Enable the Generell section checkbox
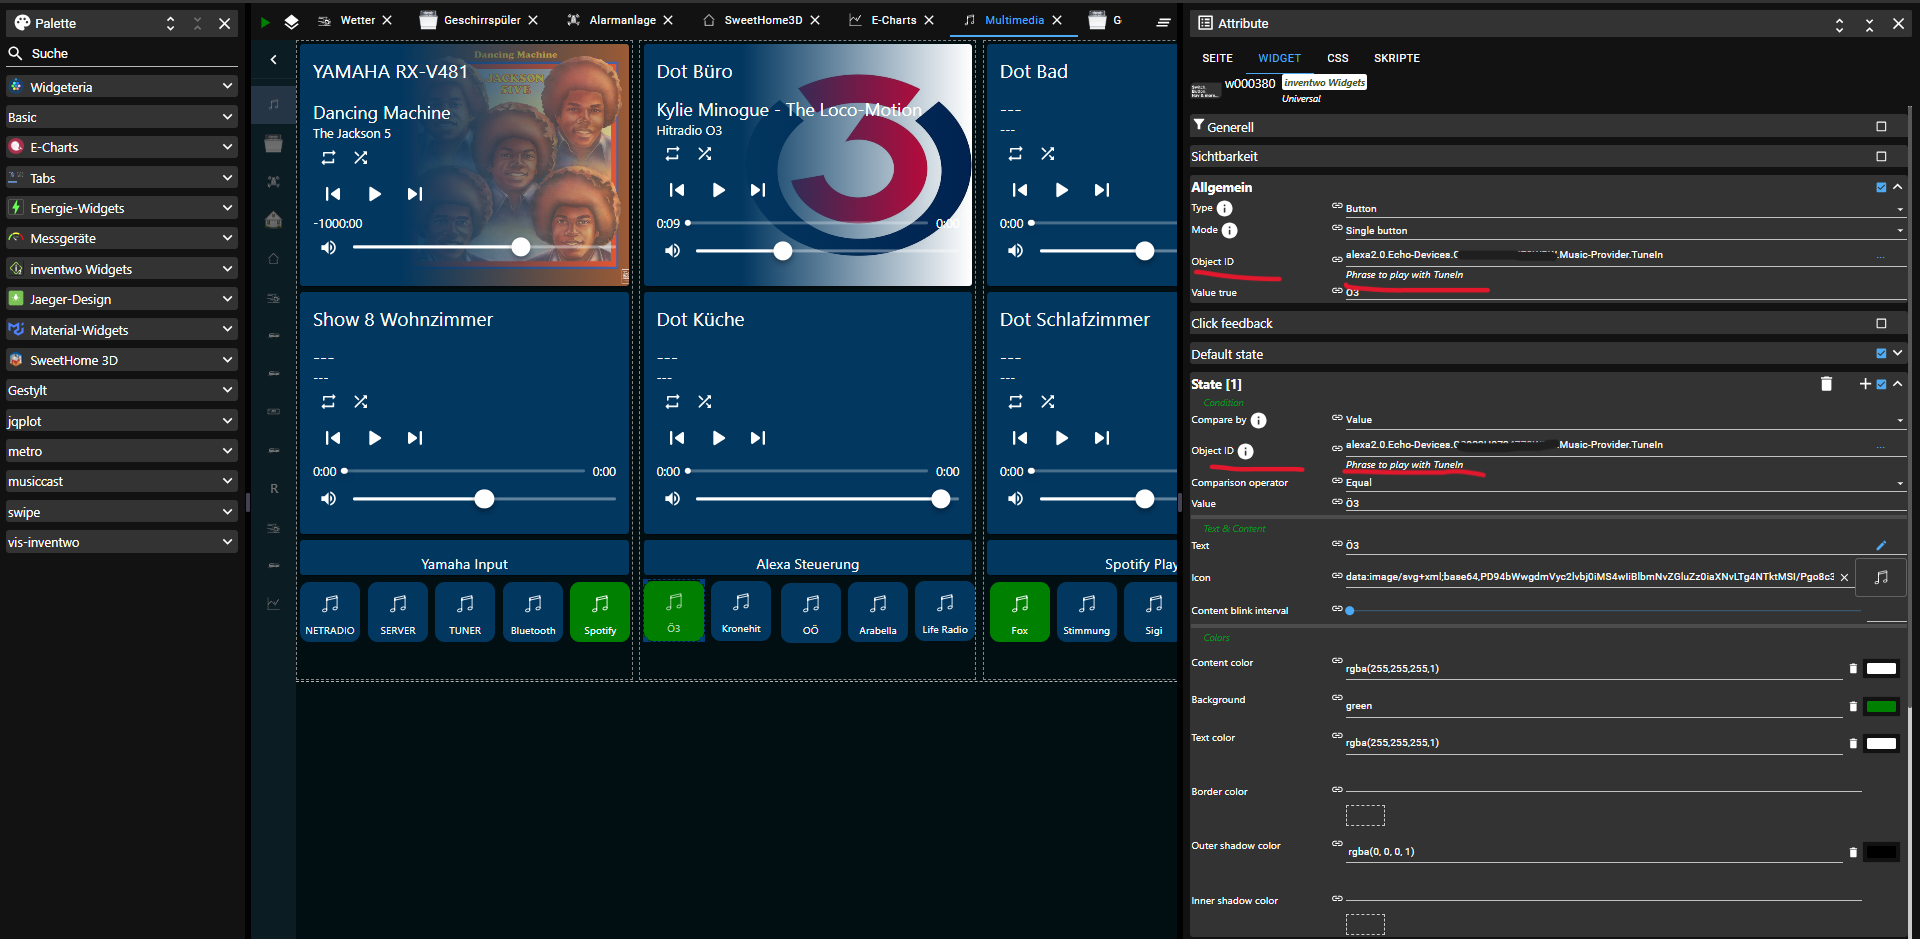The image size is (1920, 939). 1881,127
